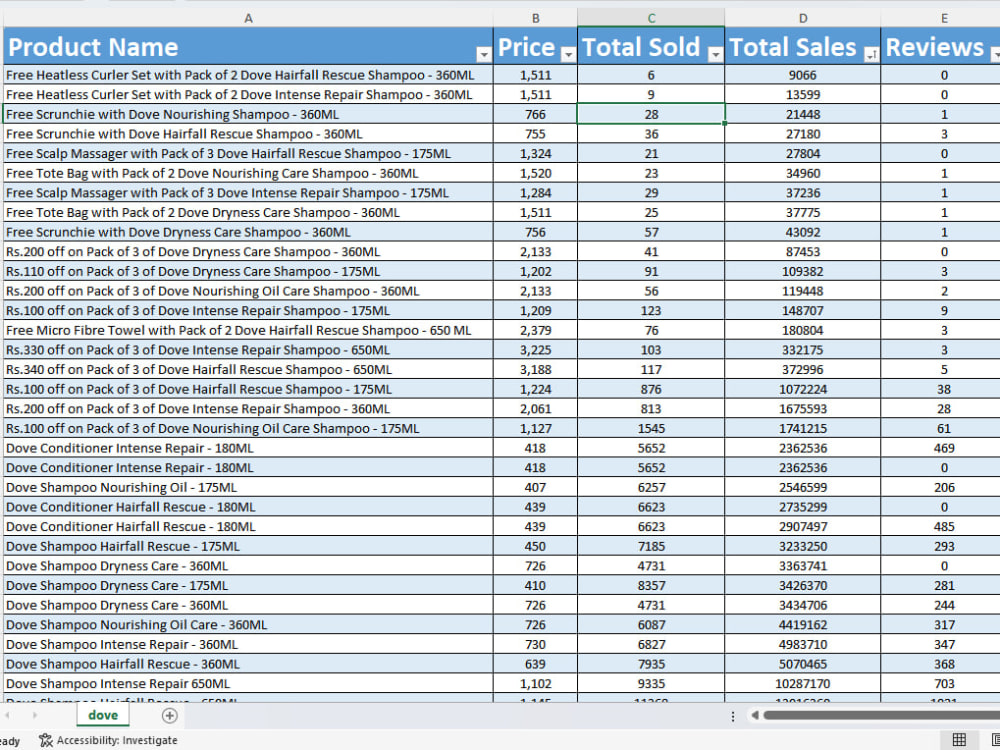
Task: Select Heatless Curler Intense Repair Shampoo cell
Action: coord(248,94)
